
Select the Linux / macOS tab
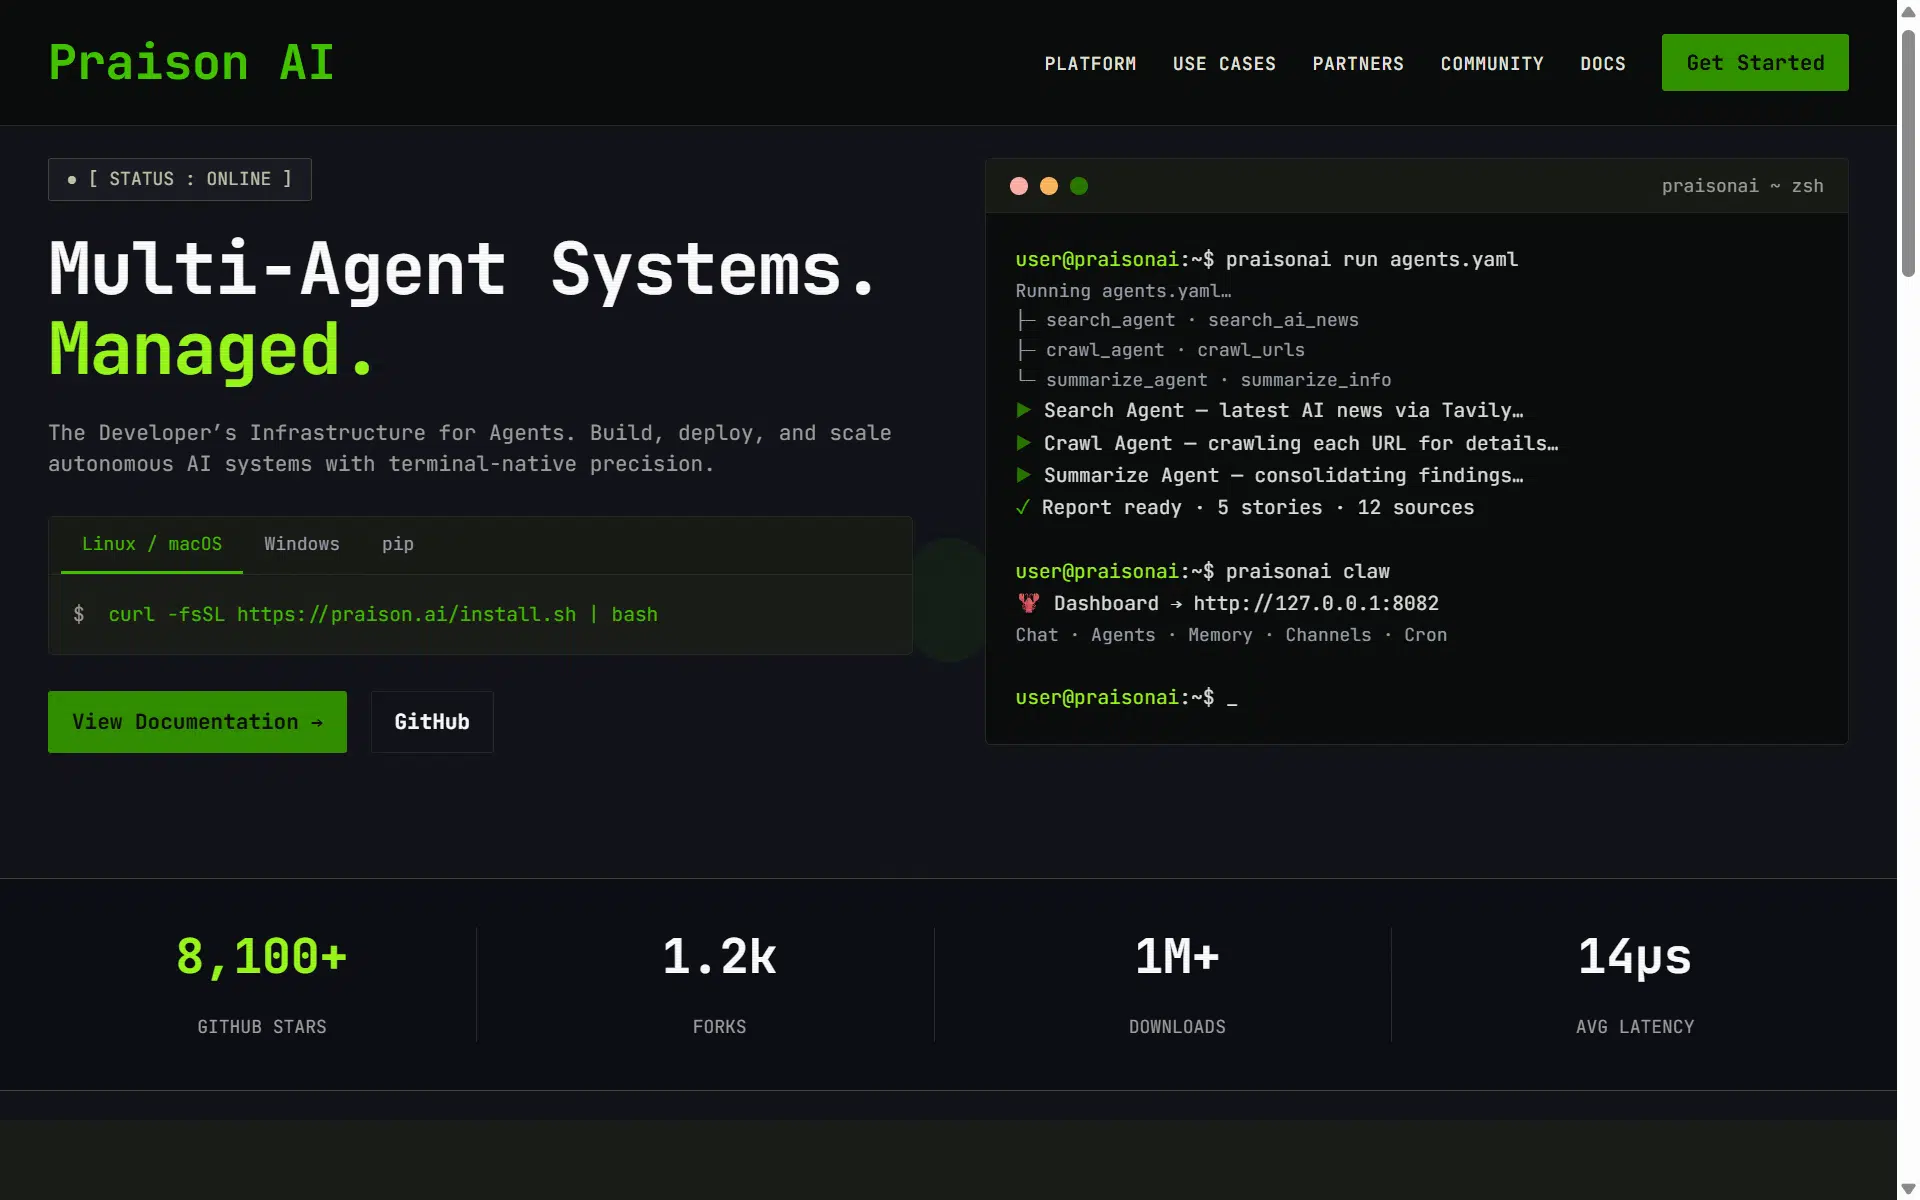coord(152,544)
